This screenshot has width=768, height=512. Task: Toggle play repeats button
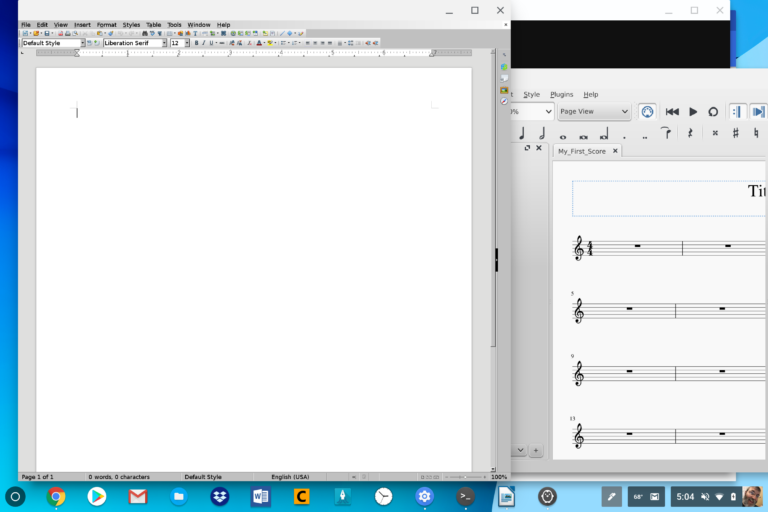click(x=736, y=112)
